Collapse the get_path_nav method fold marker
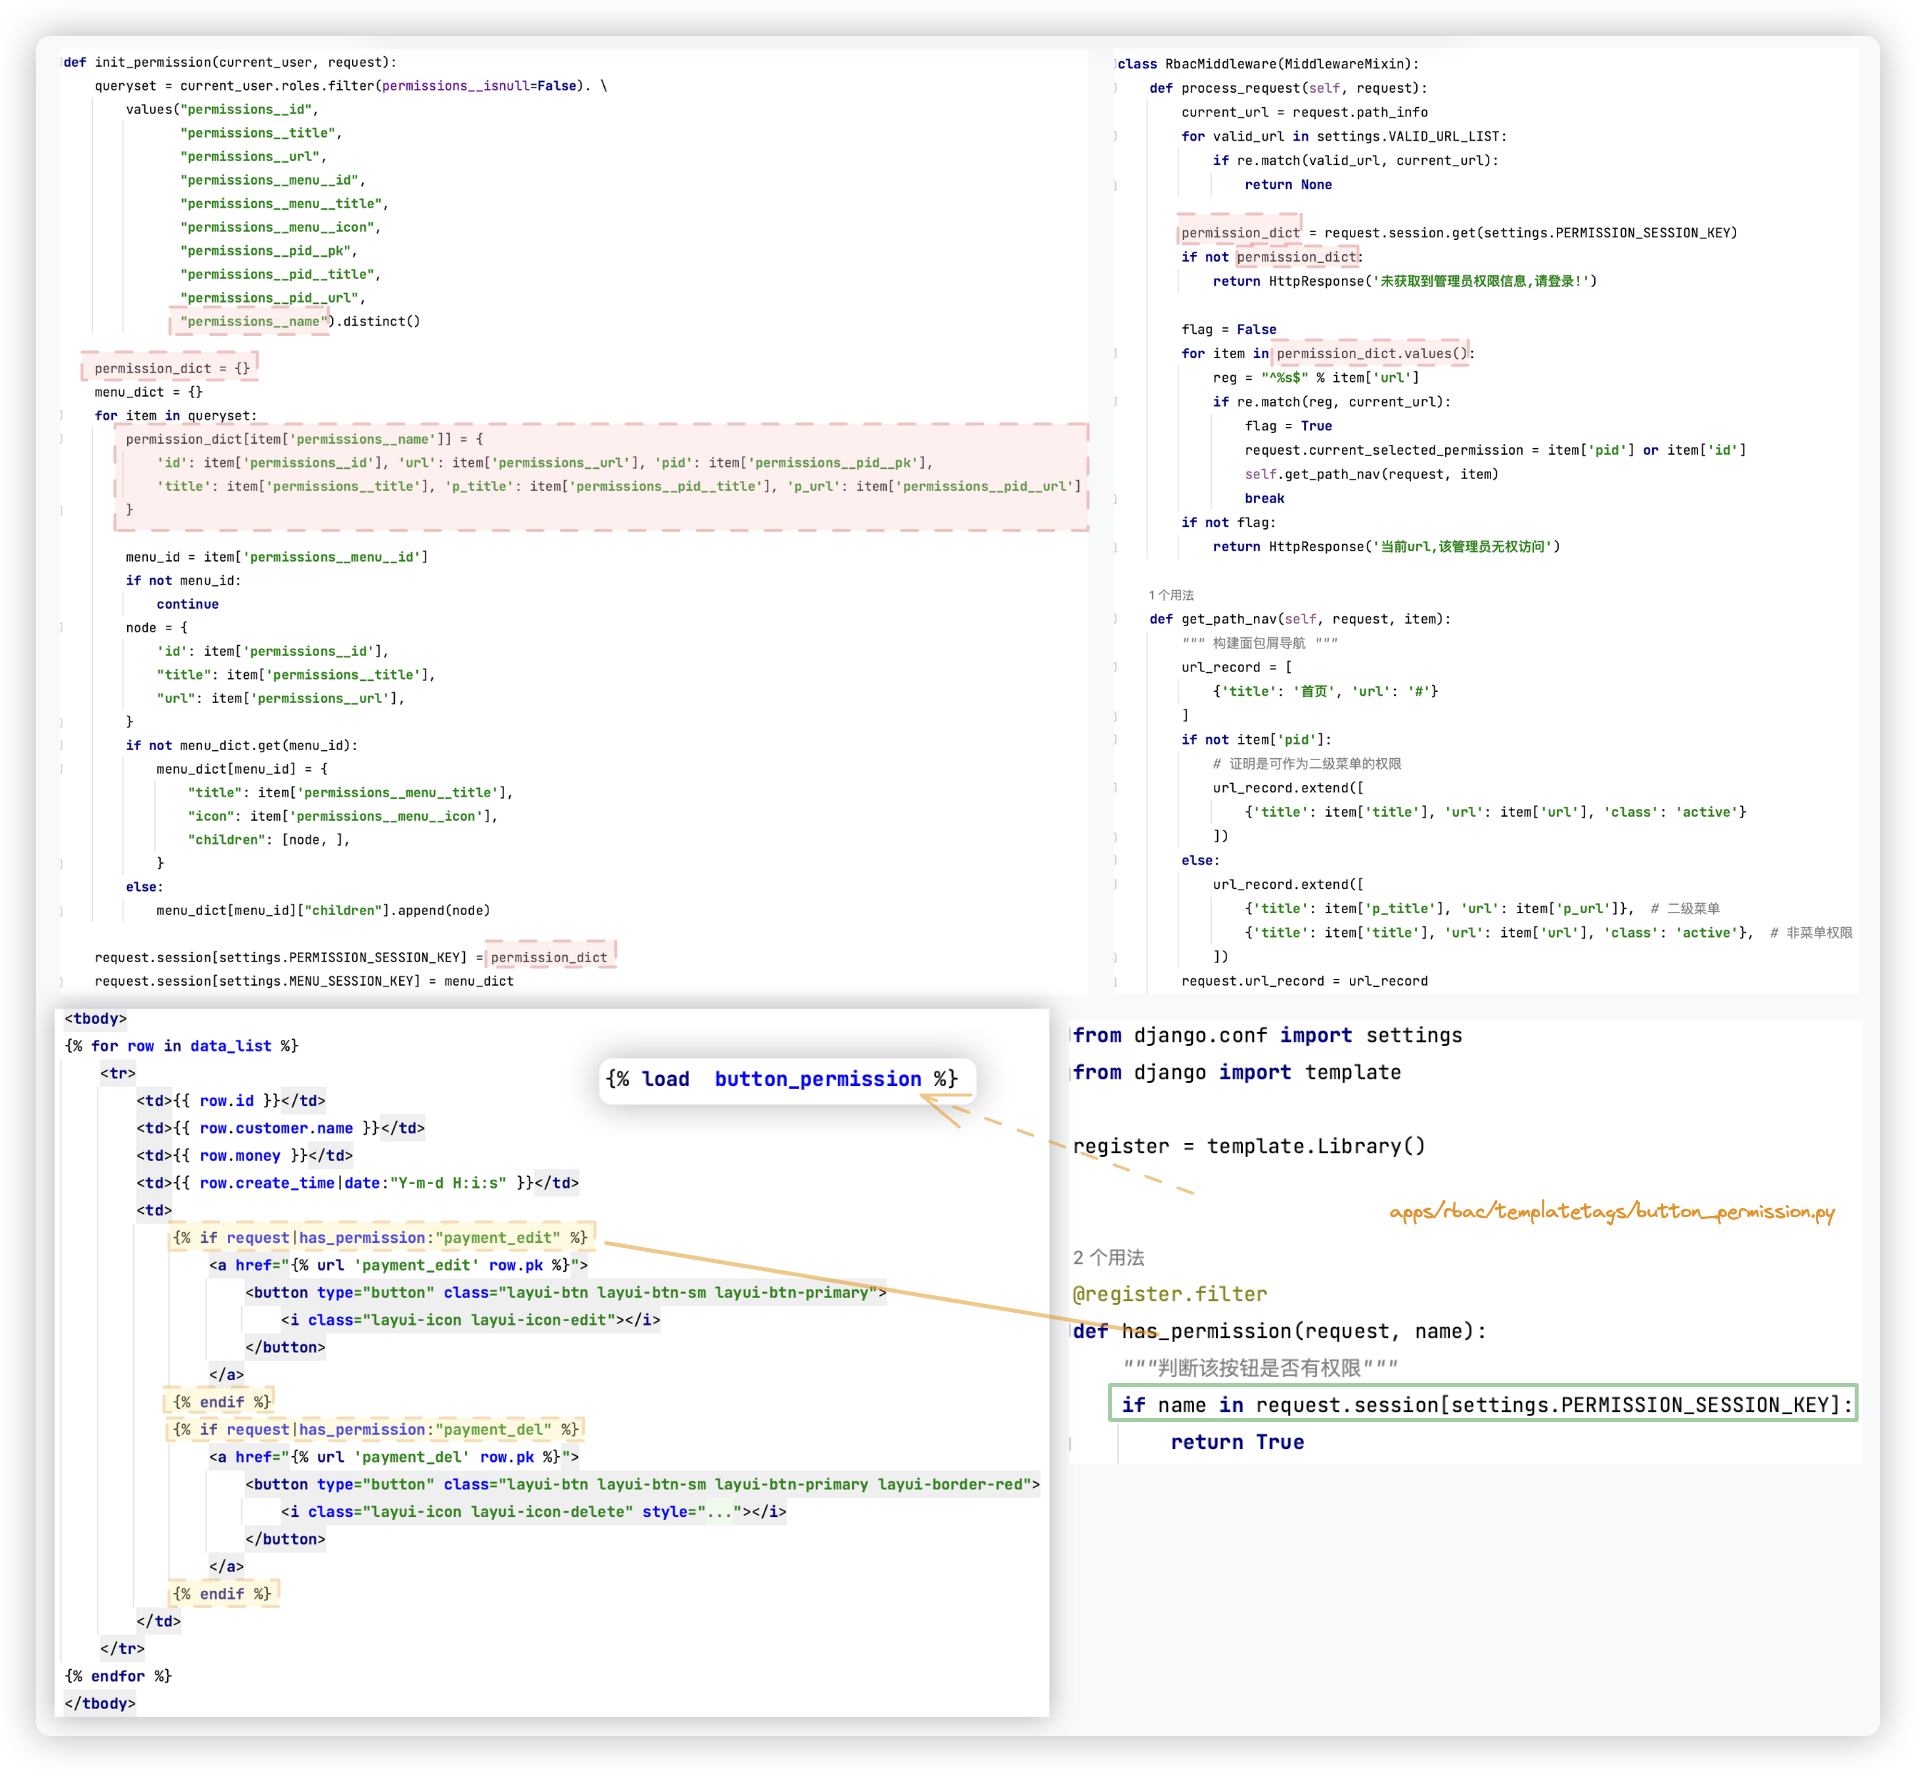The image size is (1916, 1772). coord(1116,619)
